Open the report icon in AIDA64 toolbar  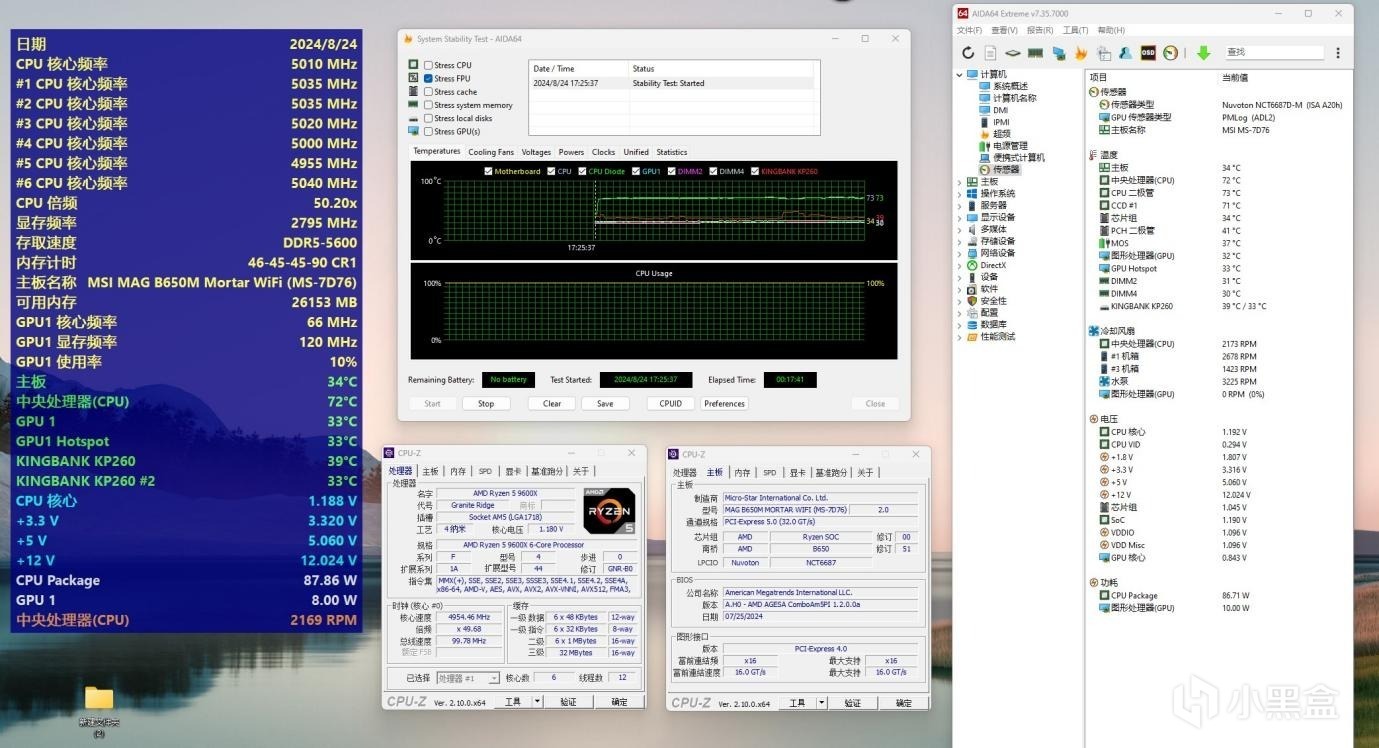tap(990, 53)
